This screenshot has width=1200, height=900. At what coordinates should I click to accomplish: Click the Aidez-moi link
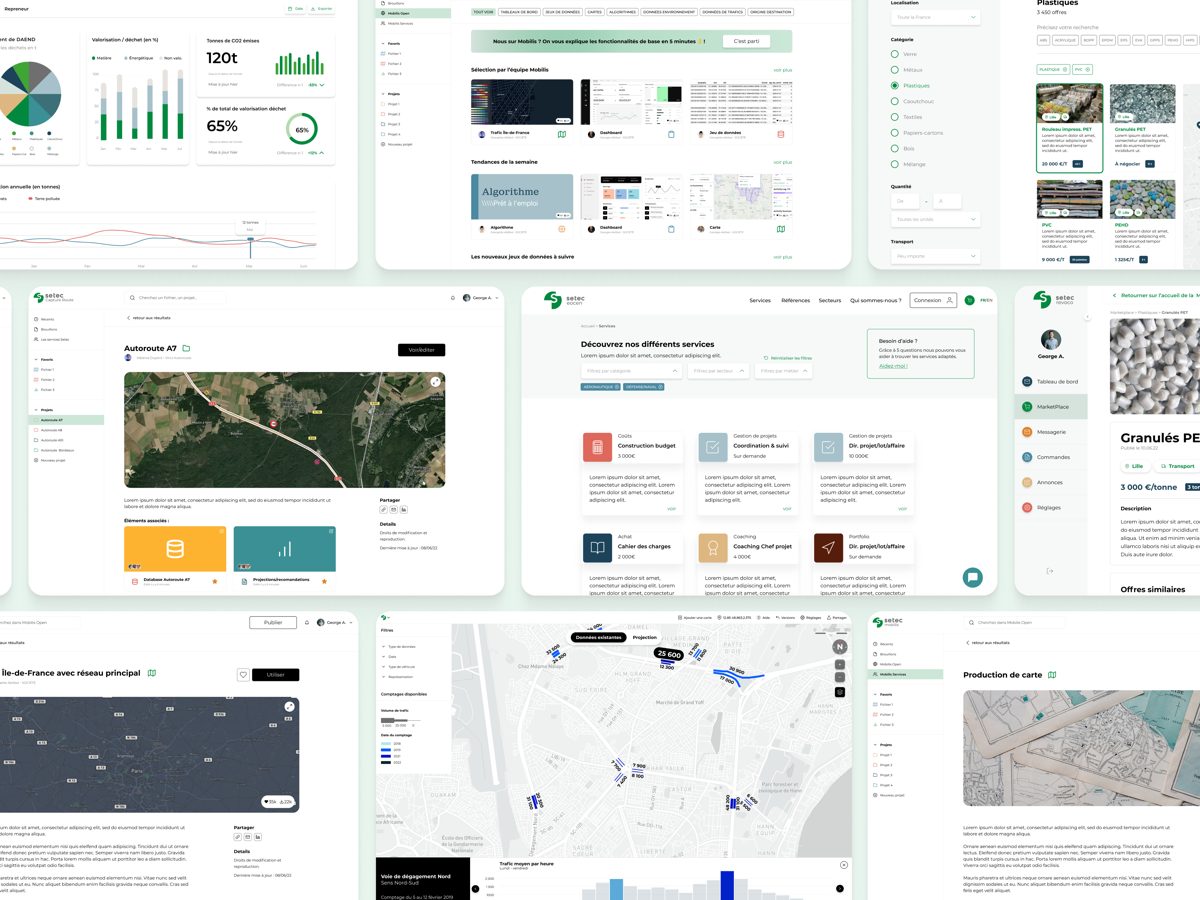[x=893, y=366]
